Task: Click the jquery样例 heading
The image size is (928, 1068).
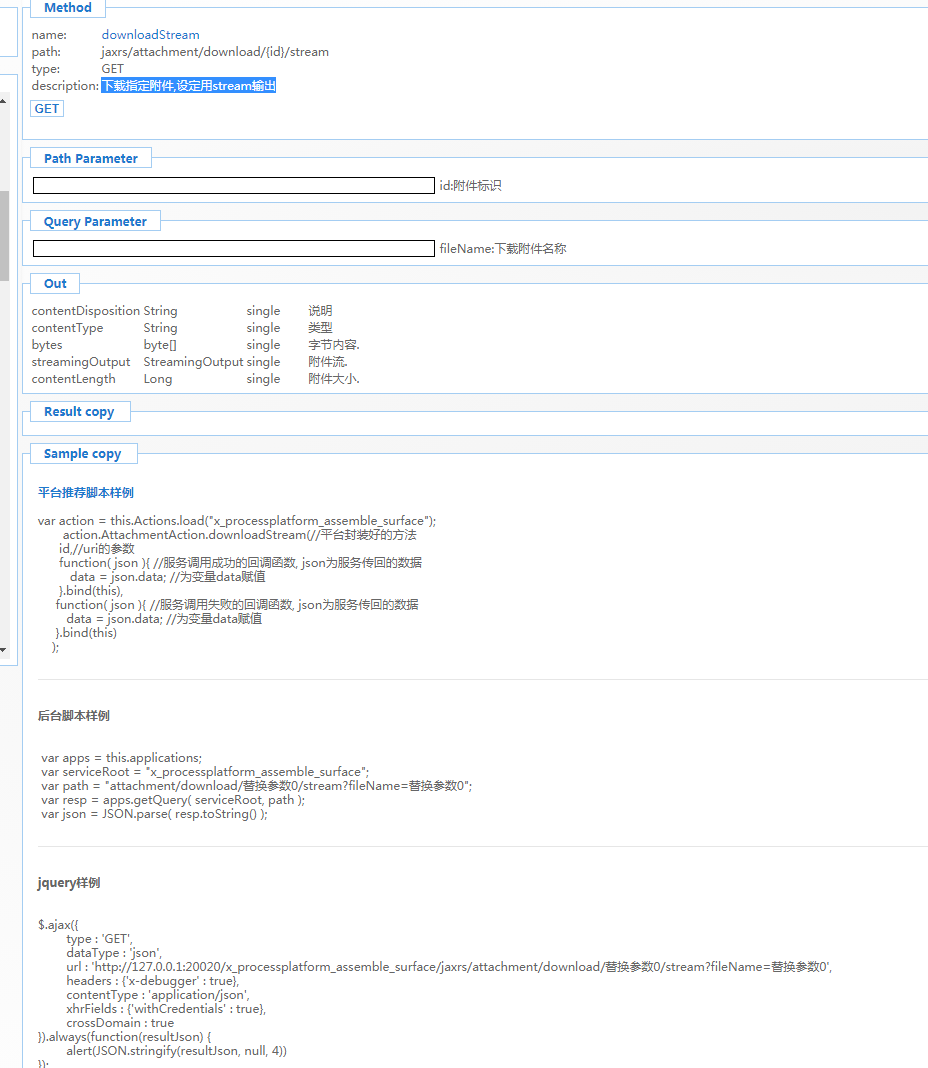Action: (x=69, y=883)
